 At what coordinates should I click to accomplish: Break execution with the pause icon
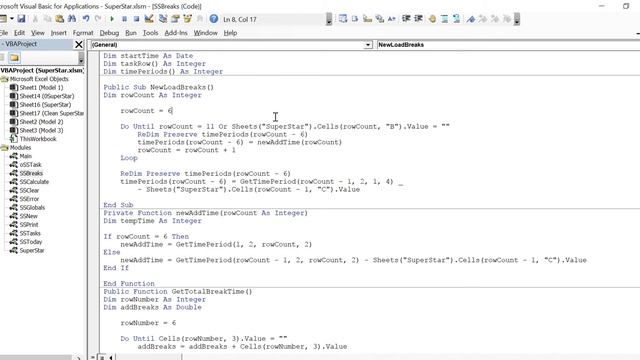[x=124, y=19]
